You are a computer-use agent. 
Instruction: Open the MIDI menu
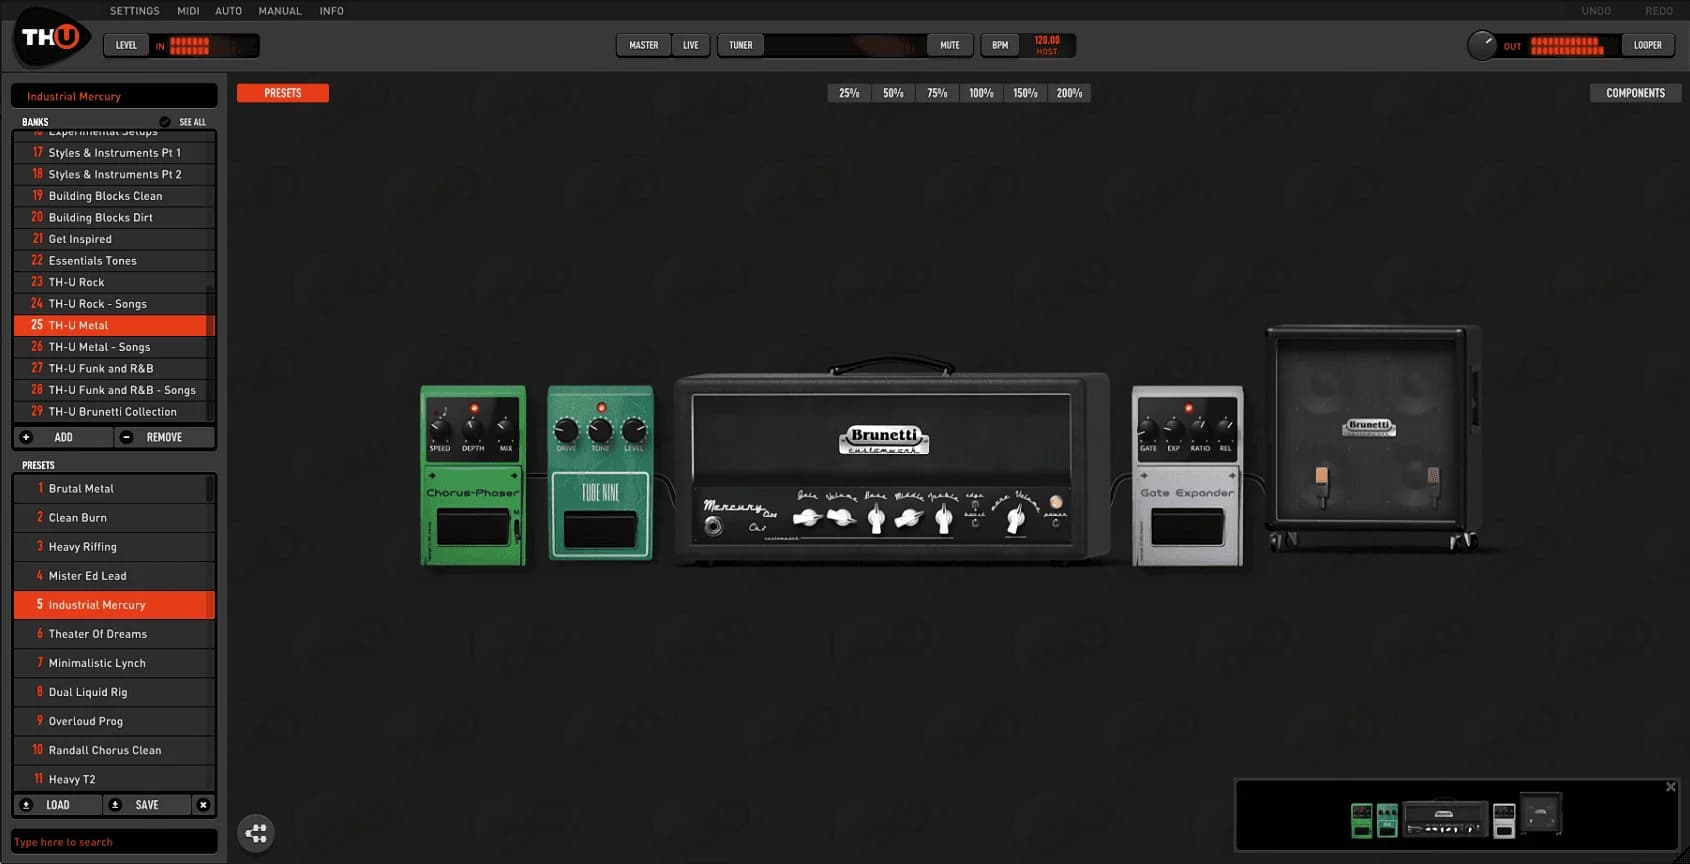click(188, 11)
